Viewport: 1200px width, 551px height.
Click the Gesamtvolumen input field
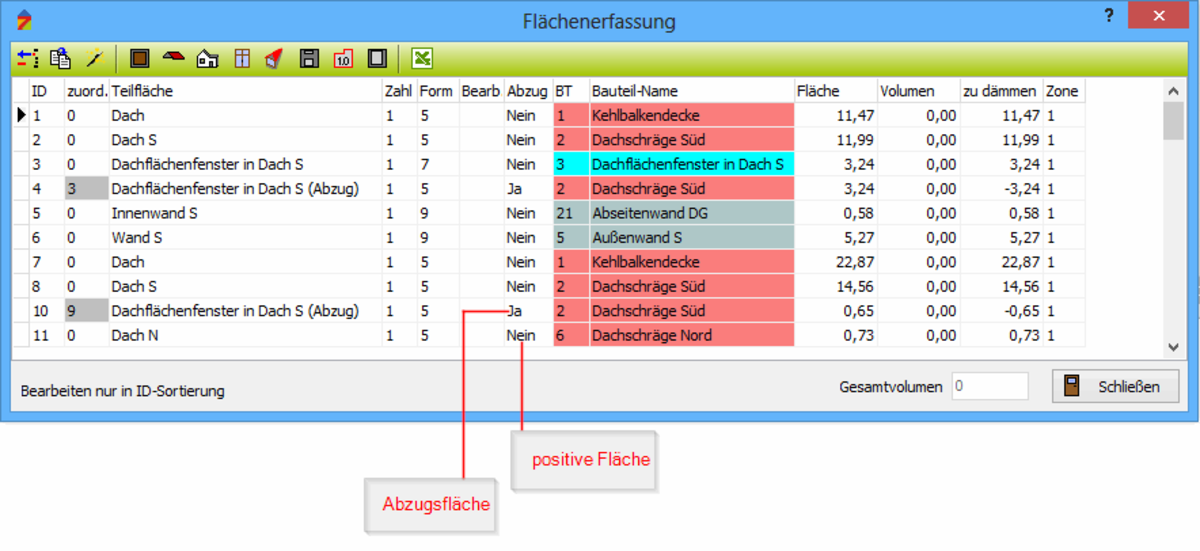(989, 386)
